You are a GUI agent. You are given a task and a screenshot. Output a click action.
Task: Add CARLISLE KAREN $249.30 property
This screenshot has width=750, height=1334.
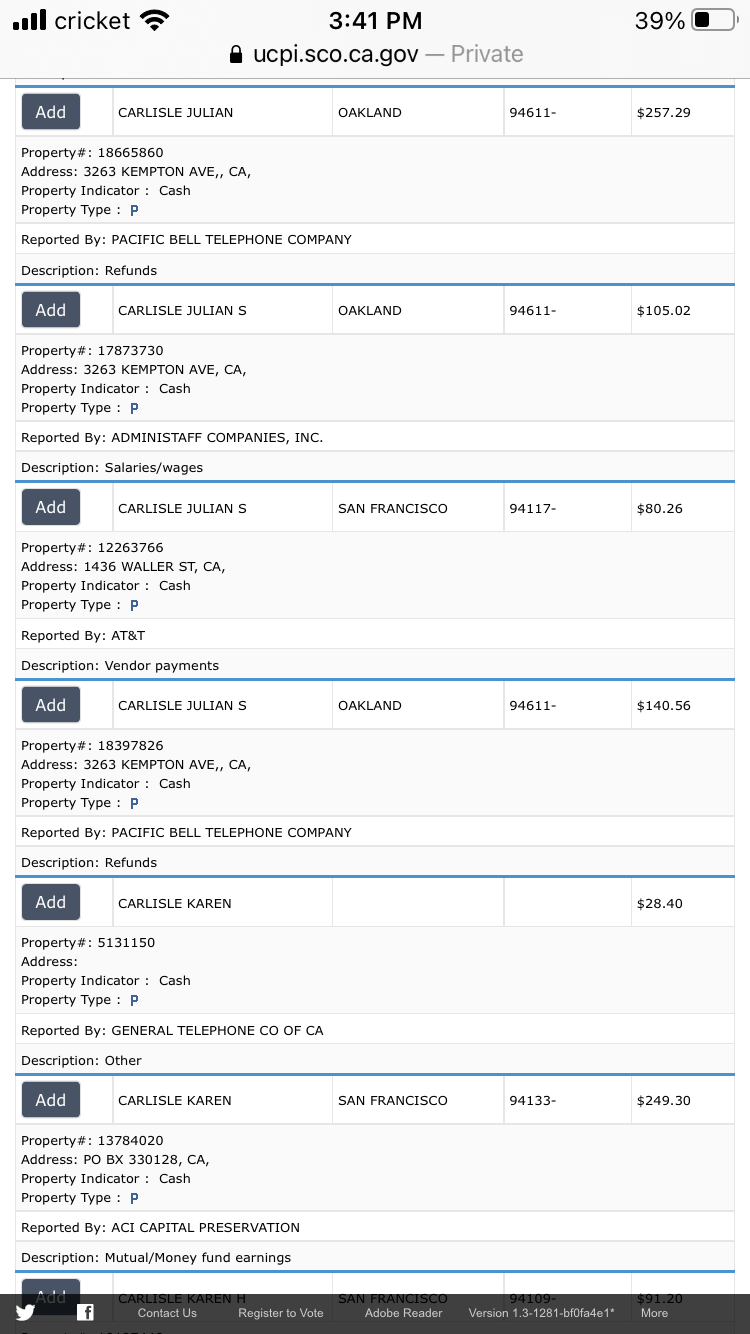tap(51, 1100)
